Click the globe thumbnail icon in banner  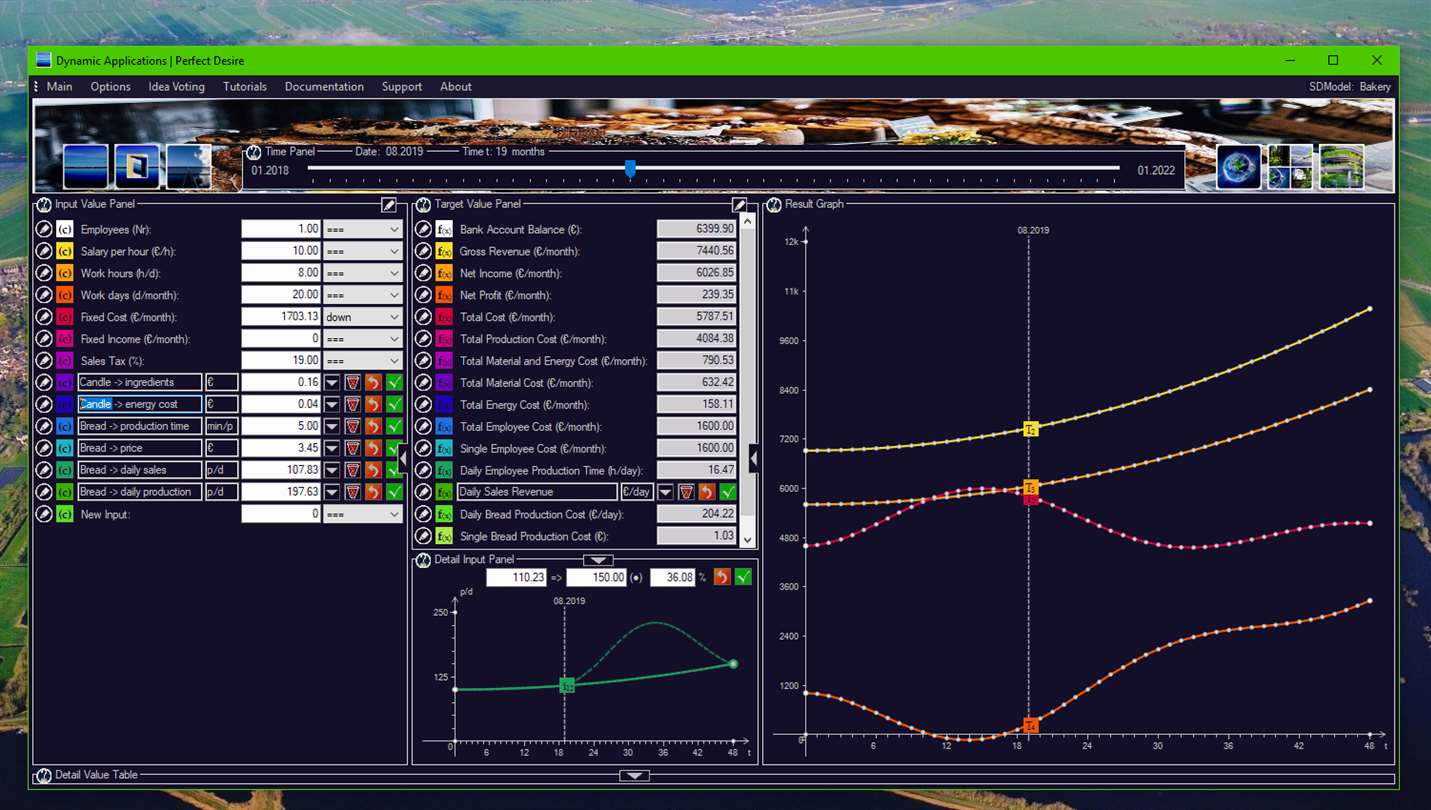click(x=1238, y=167)
